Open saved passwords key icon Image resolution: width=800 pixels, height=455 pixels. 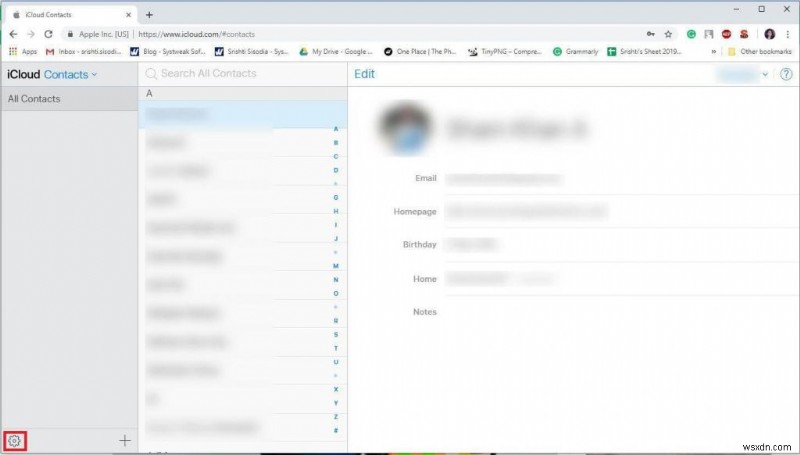coord(651,34)
